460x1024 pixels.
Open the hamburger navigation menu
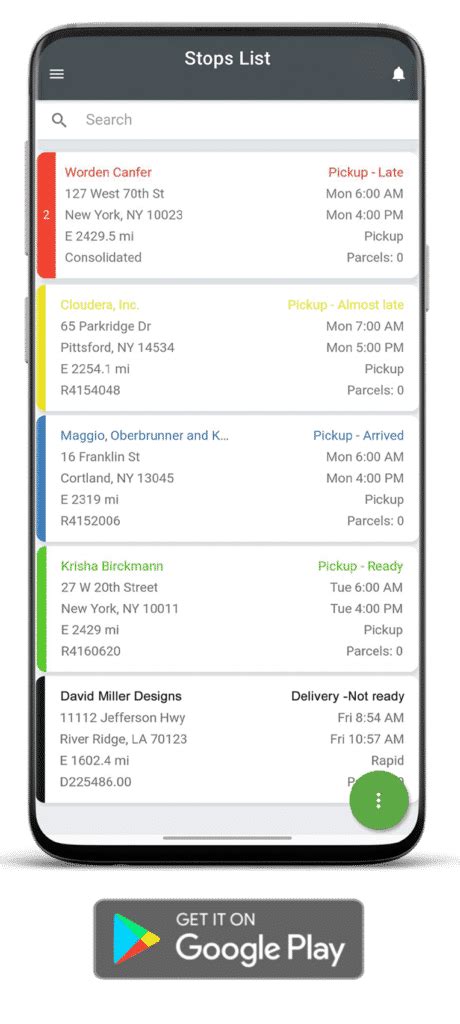pyautogui.click(x=57, y=74)
